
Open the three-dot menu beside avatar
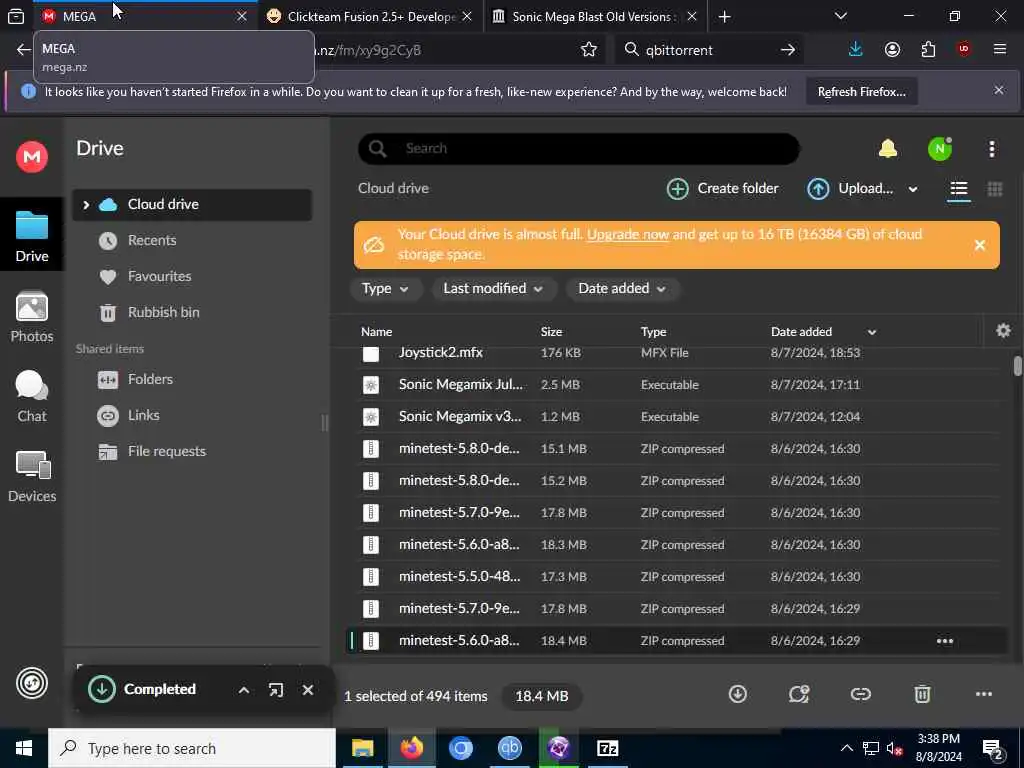991,149
